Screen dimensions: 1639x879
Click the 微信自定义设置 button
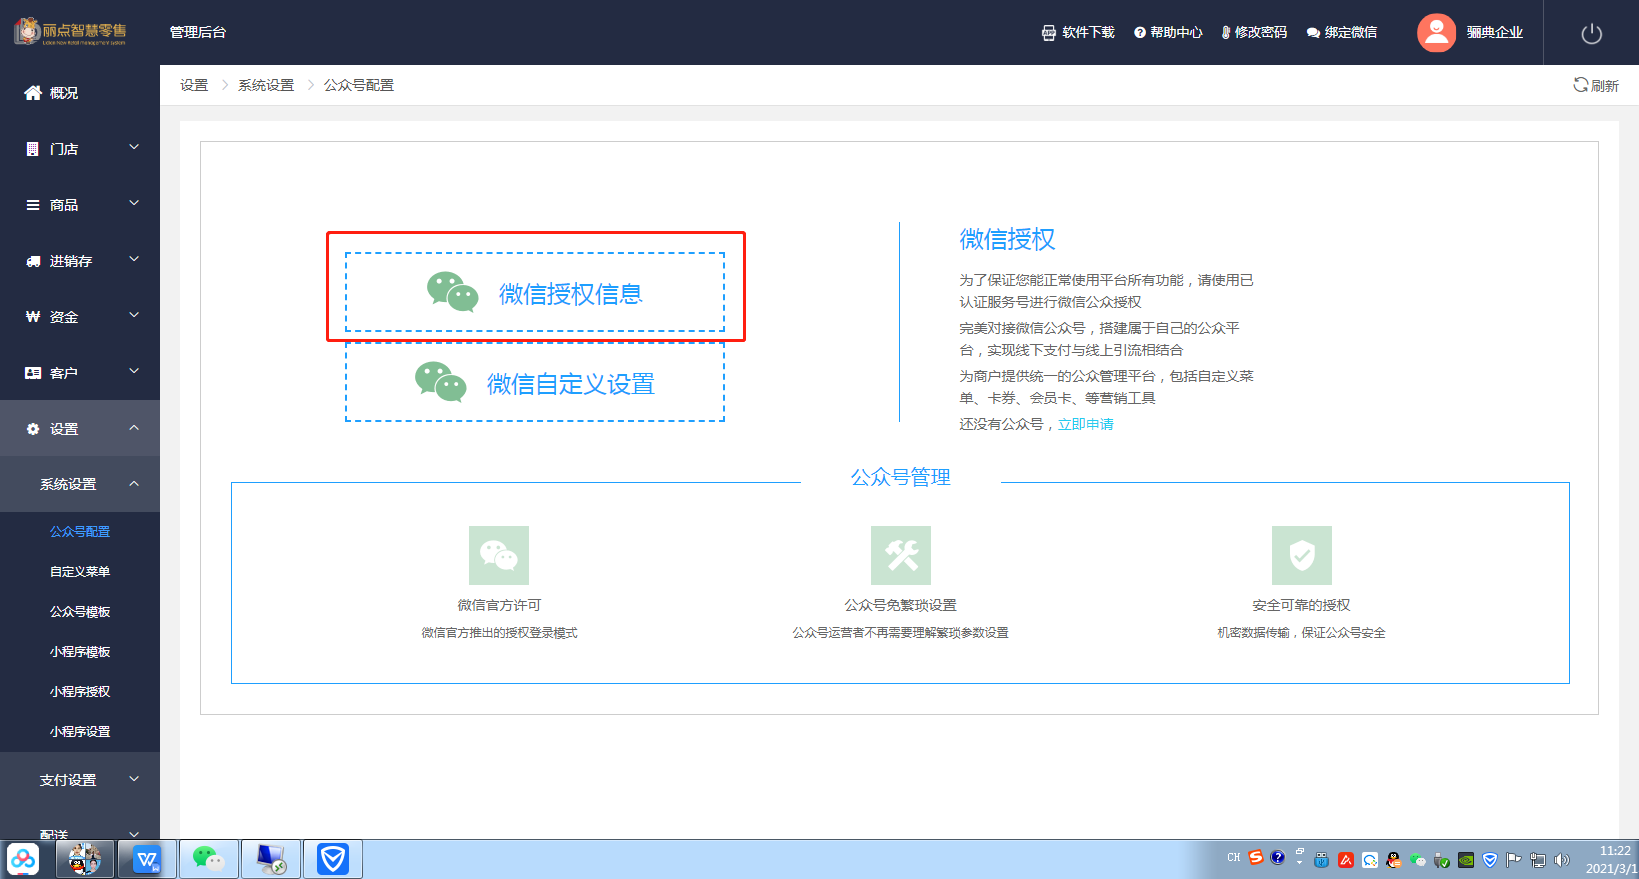(535, 382)
